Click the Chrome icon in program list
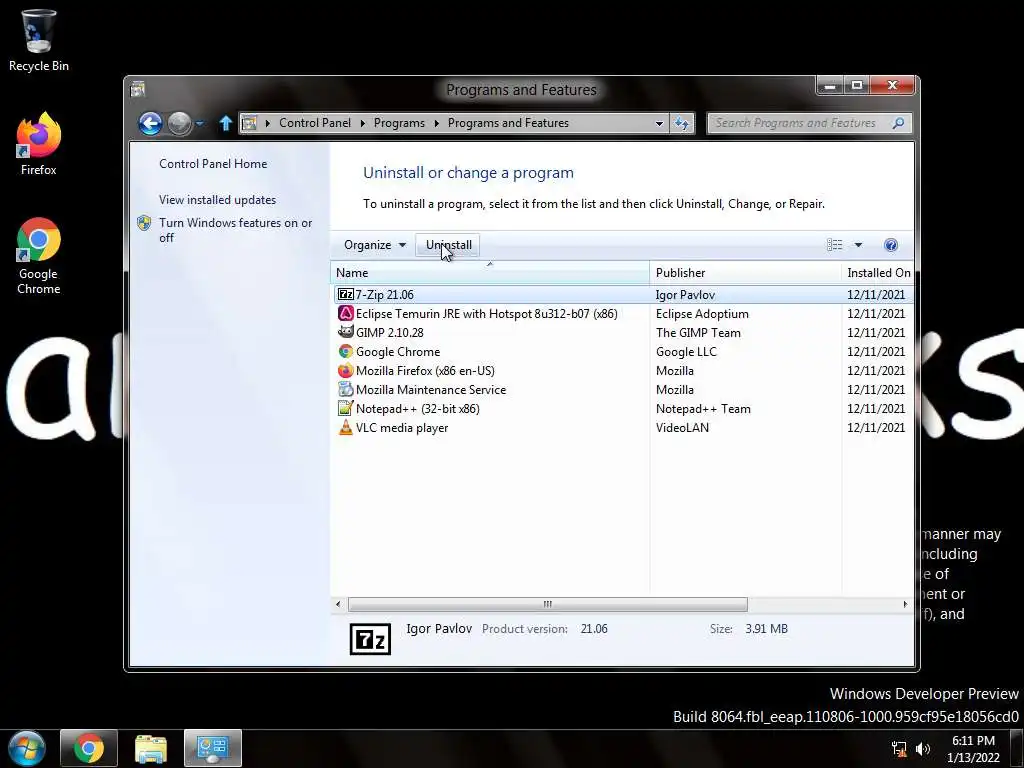The image size is (1024, 768). (x=345, y=351)
